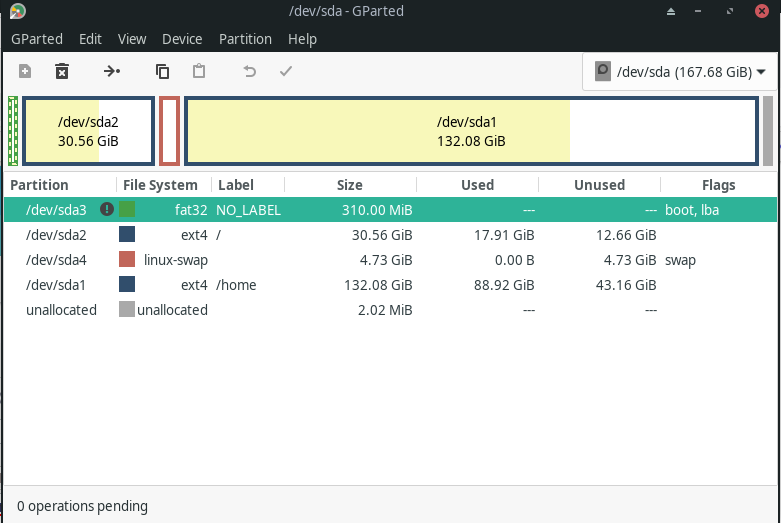Viewport: 781px width, 523px height.
Task: Click the Copy partition toolbar icon
Action: [x=162, y=71]
